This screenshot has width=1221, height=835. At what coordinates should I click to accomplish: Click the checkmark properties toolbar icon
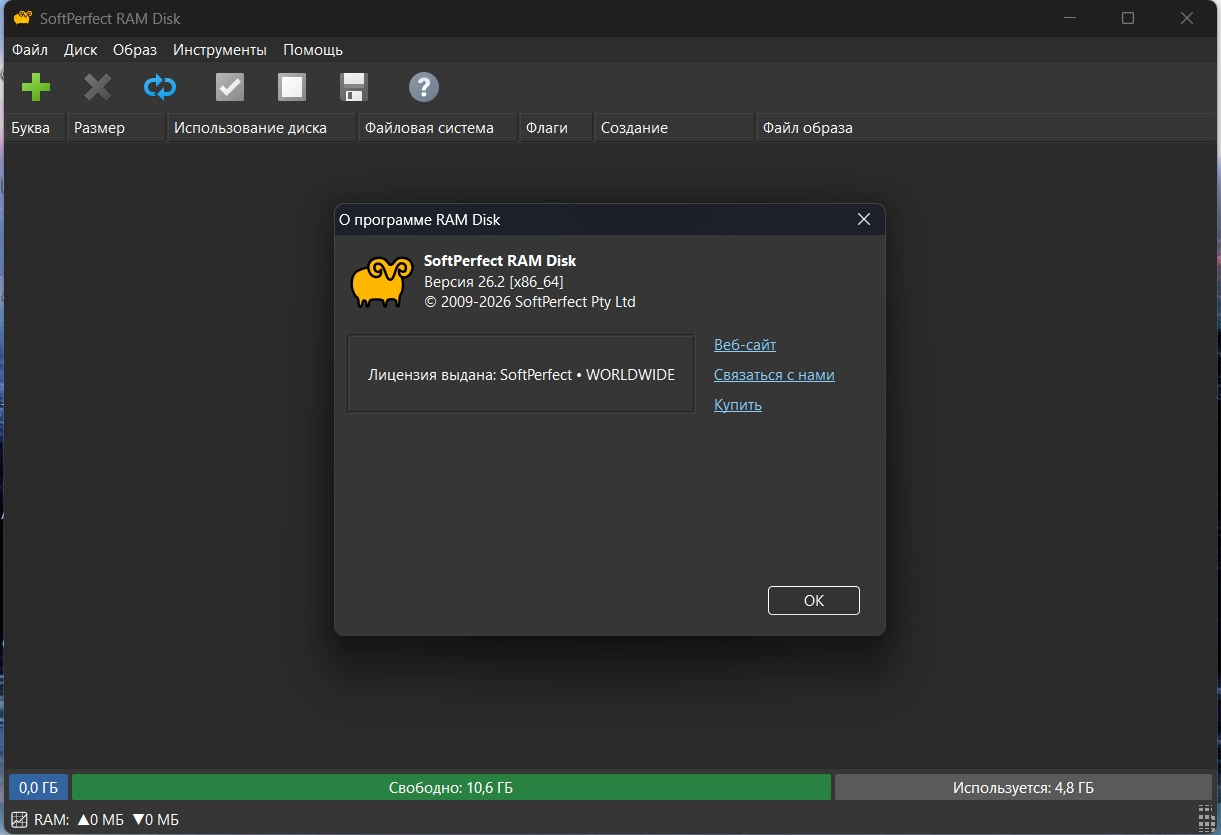pyautogui.click(x=230, y=87)
